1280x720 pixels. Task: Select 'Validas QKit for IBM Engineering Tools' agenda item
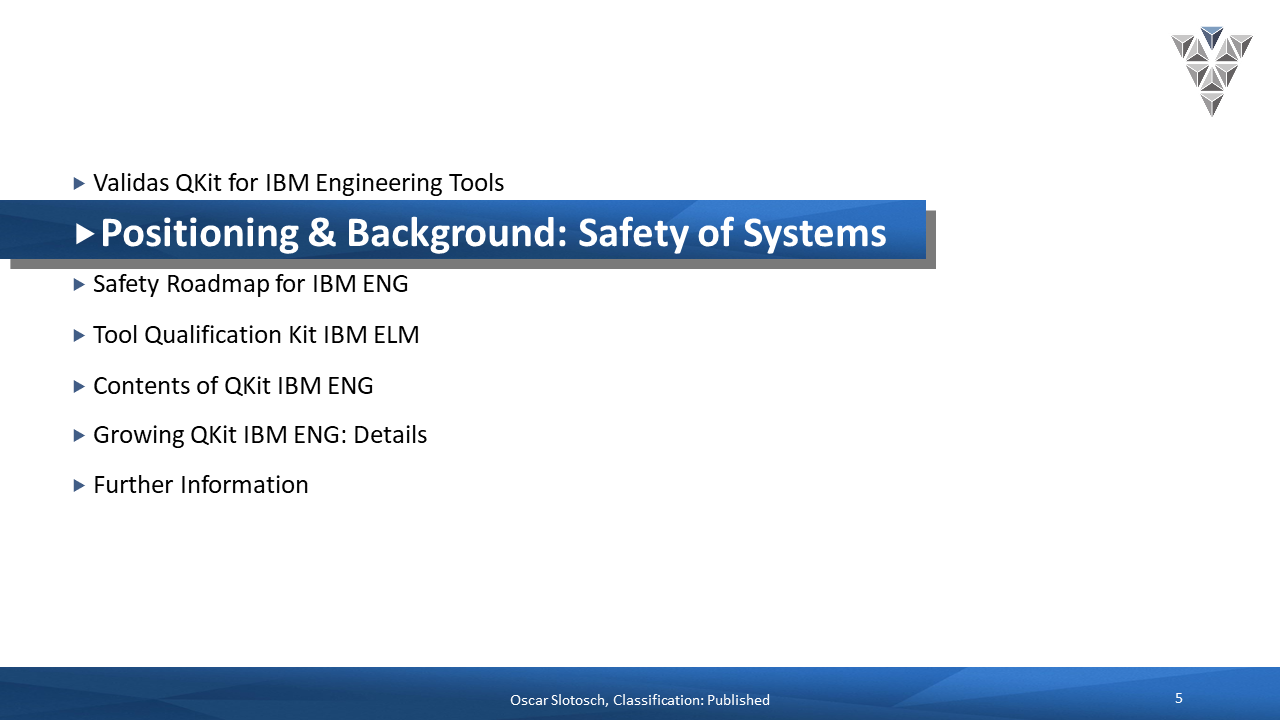(x=298, y=183)
